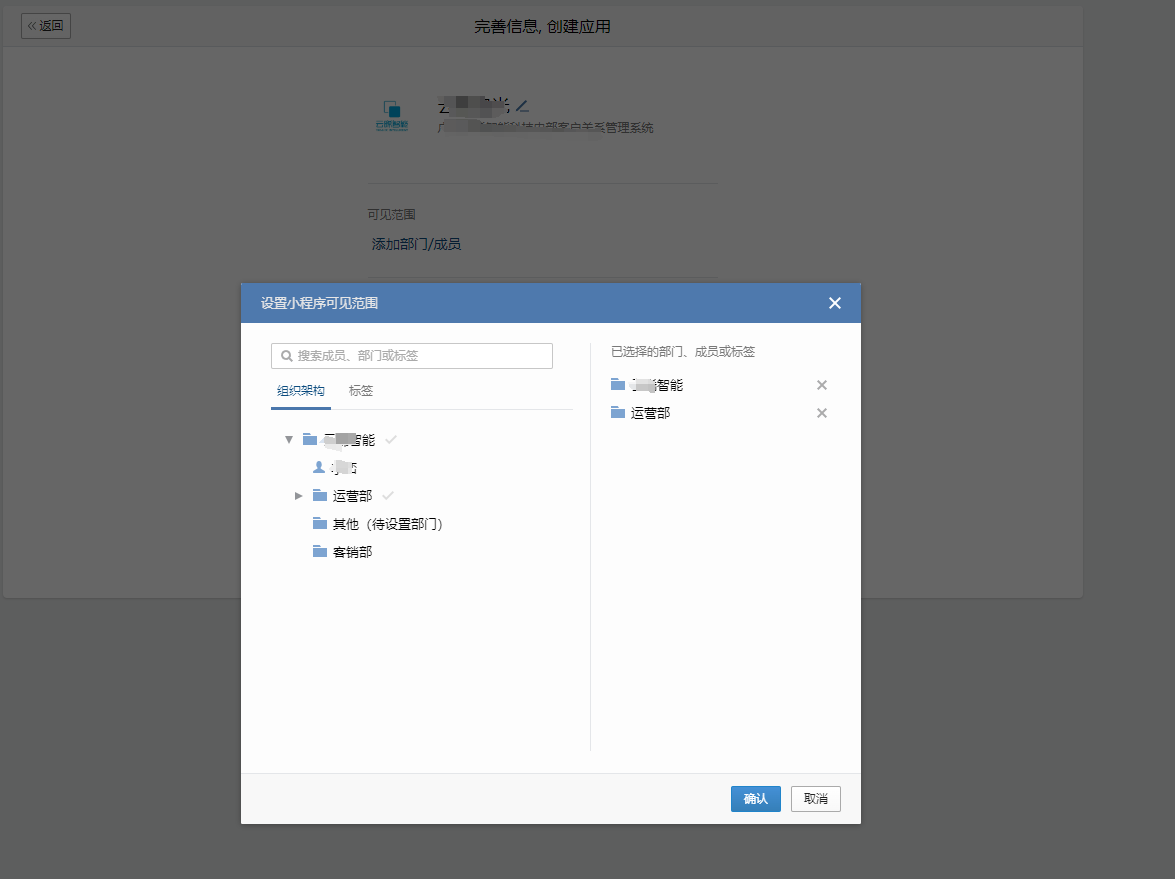
Task: Click the 返回 back button
Action: (x=46, y=25)
